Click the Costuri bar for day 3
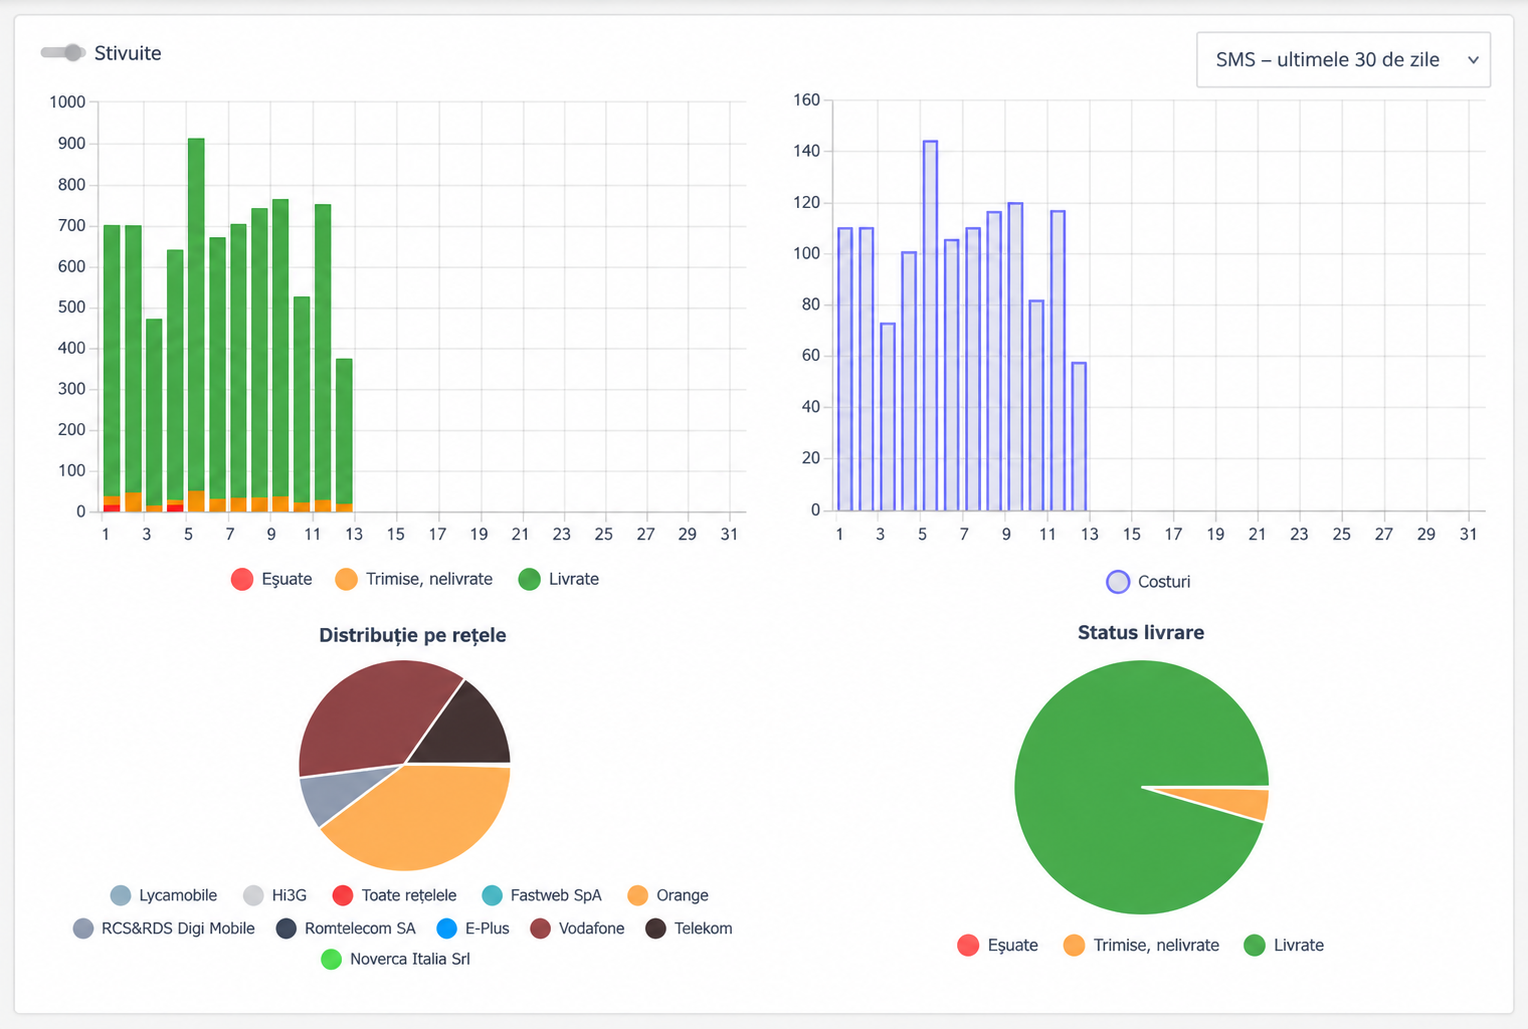This screenshot has height=1029, width=1528. click(888, 417)
